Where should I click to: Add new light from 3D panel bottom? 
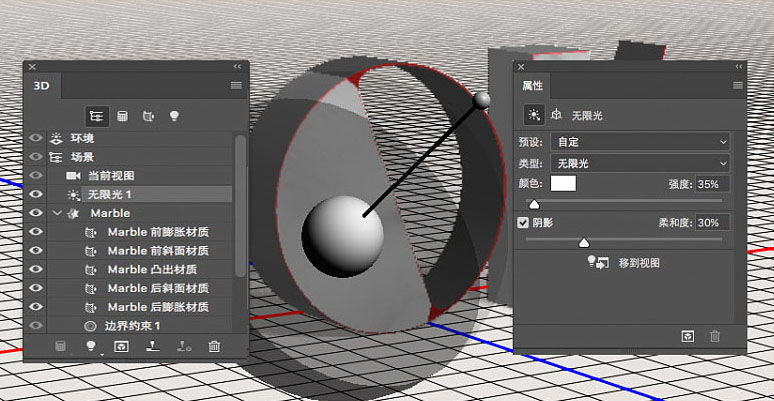point(91,346)
